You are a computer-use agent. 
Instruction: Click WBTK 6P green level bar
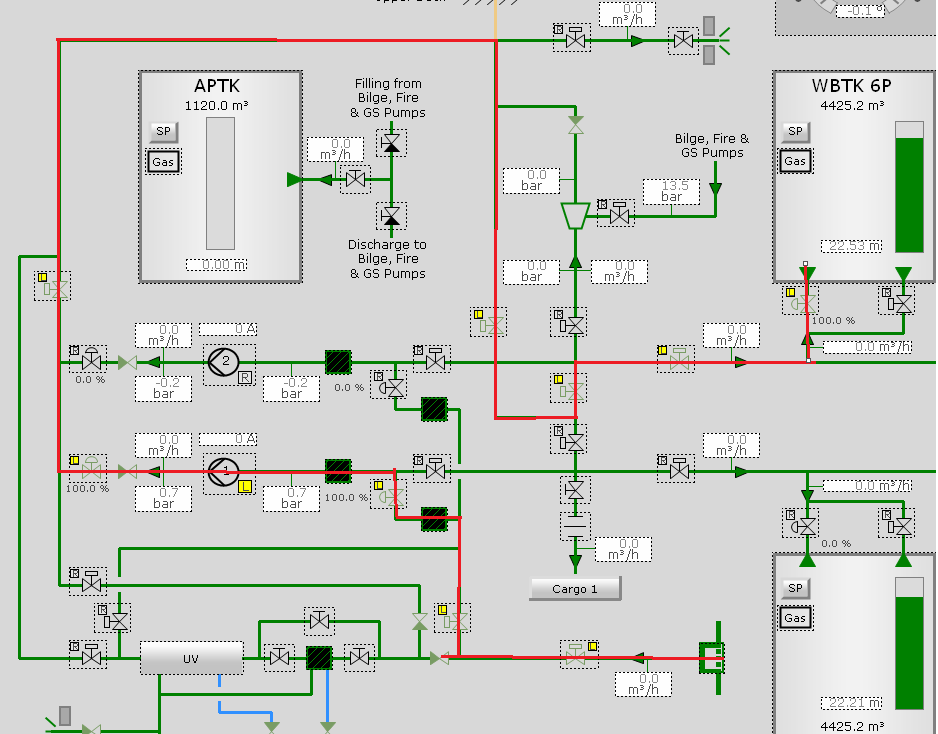pos(909,194)
